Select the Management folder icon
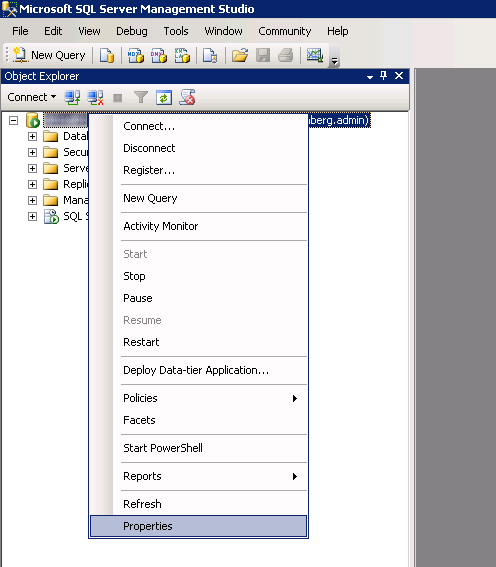The width and height of the screenshot is (496, 567). tap(51, 200)
